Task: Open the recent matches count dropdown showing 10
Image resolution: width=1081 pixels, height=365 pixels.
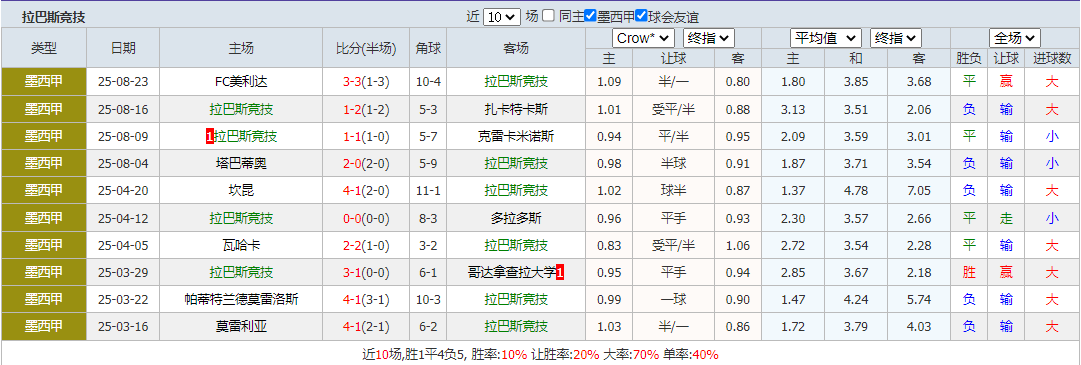Action: point(501,17)
